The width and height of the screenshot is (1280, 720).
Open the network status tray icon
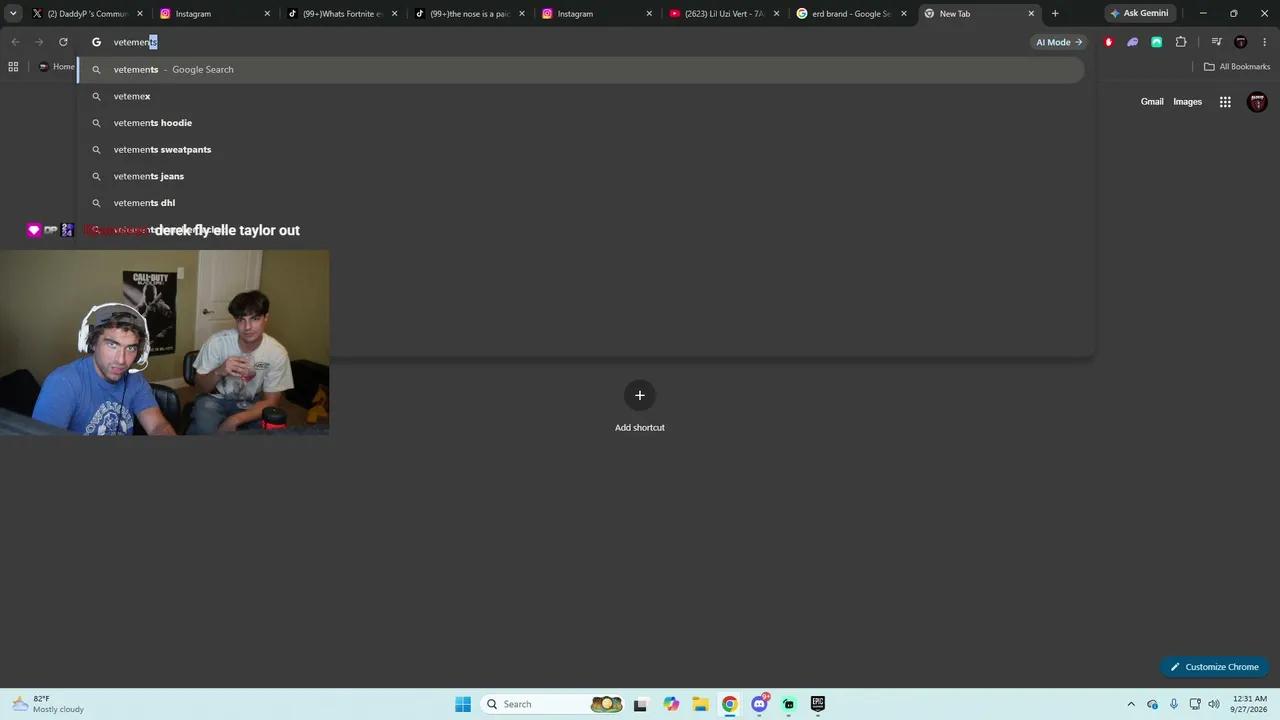pos(1195,704)
